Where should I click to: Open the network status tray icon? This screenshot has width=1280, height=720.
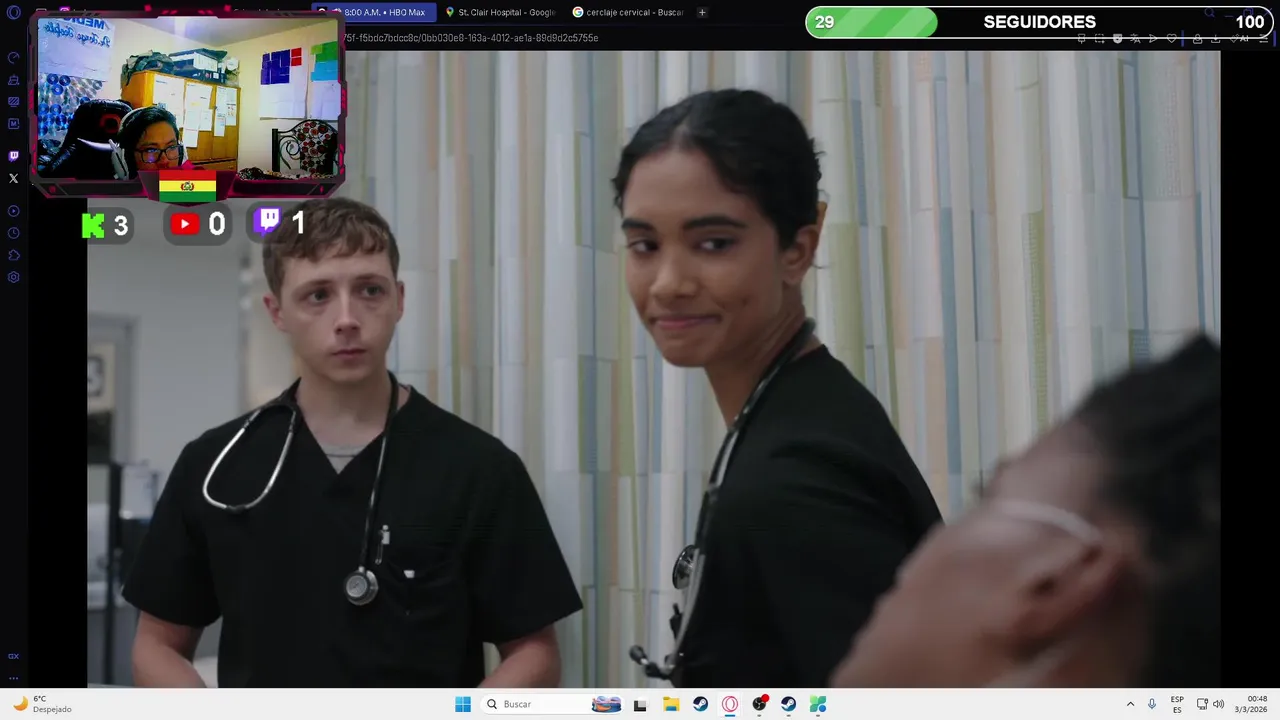pos(1202,704)
